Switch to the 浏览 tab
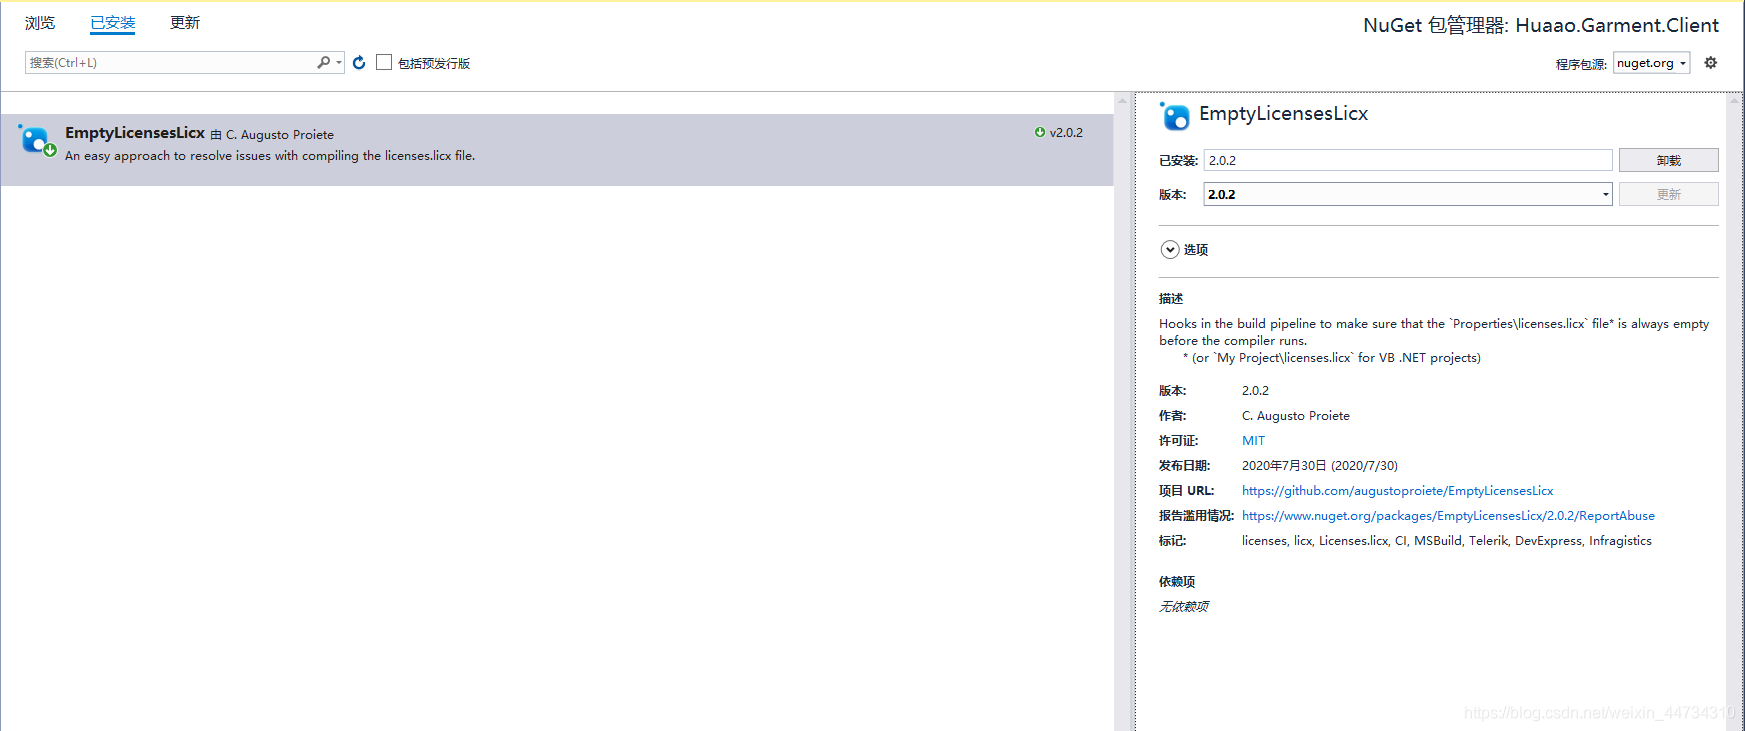This screenshot has width=1745, height=731. [x=40, y=23]
